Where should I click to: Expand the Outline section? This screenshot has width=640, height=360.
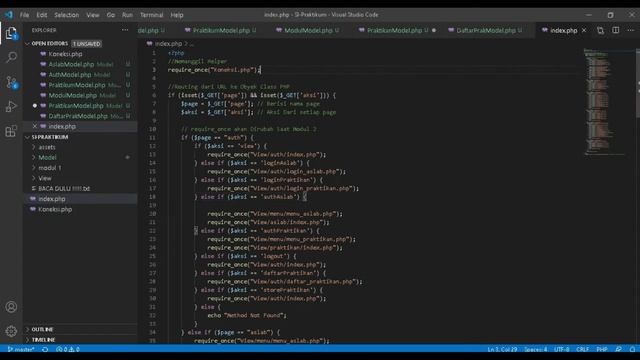(x=42, y=329)
